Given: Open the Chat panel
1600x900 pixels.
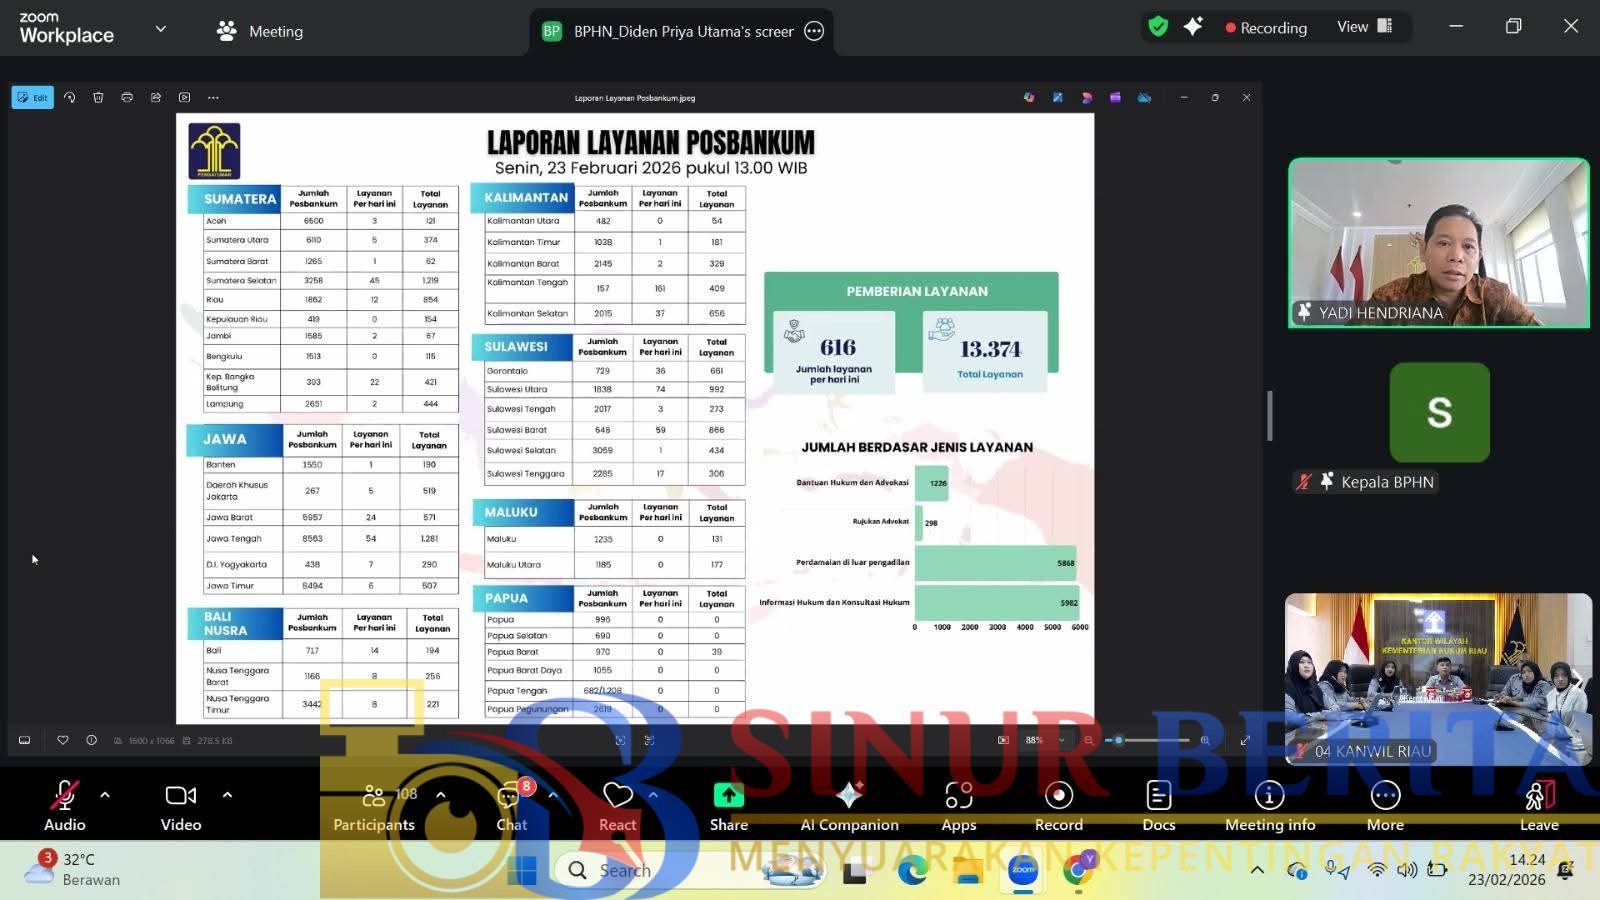Looking at the screenshot, I should coord(511,805).
